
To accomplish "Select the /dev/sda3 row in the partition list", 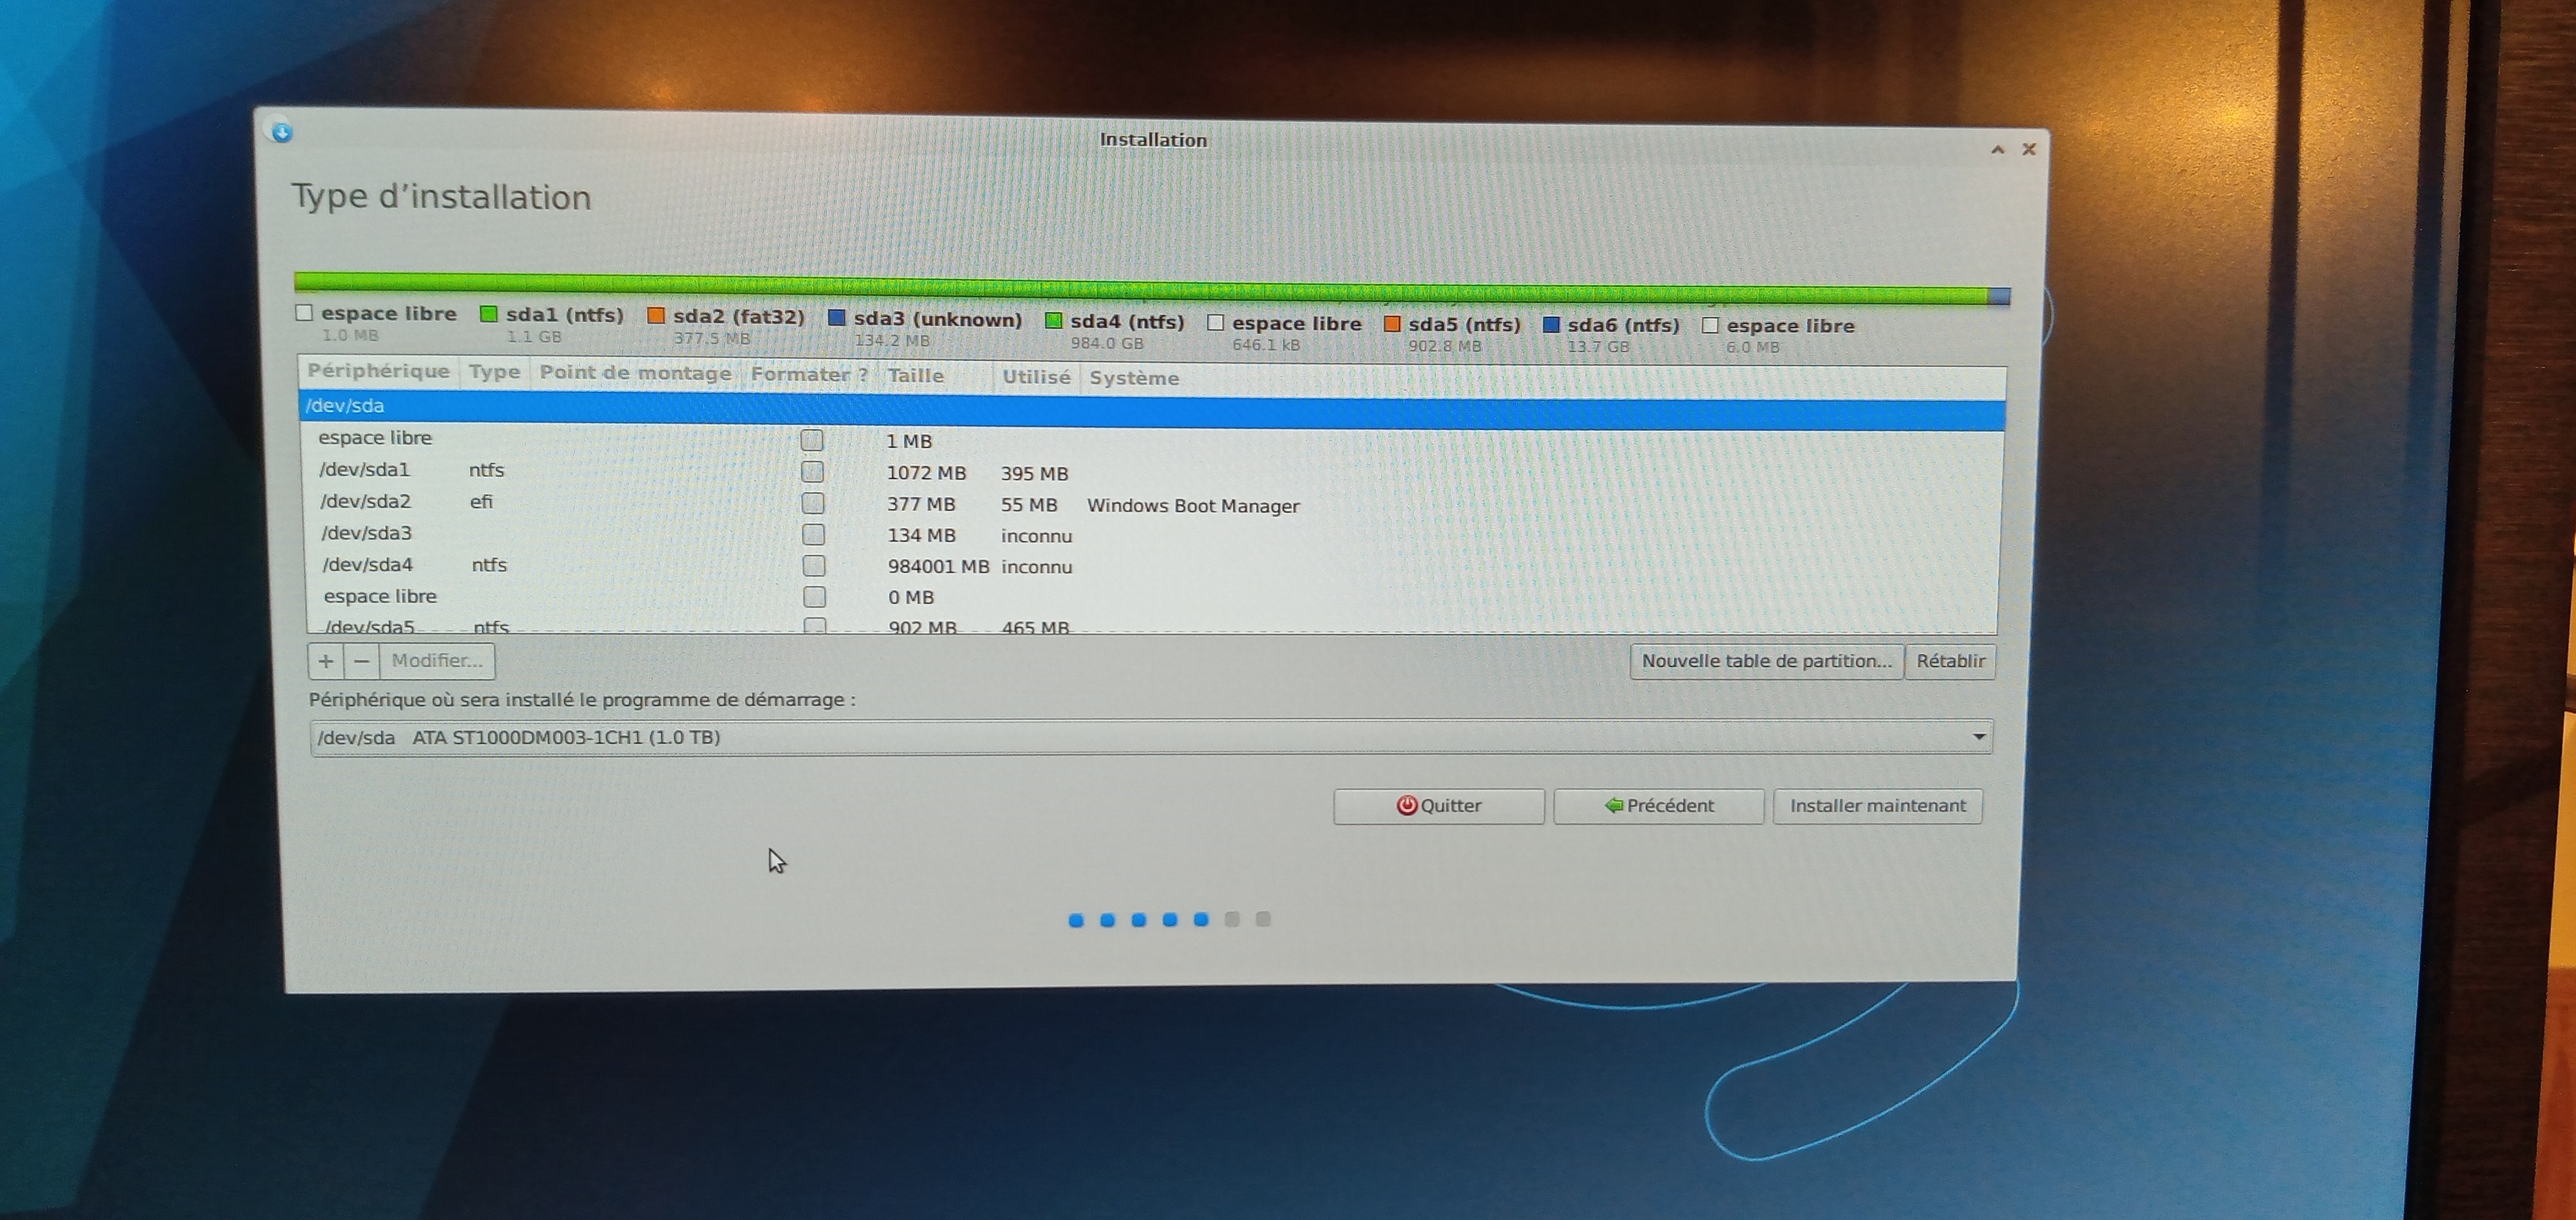I will tap(366, 533).
